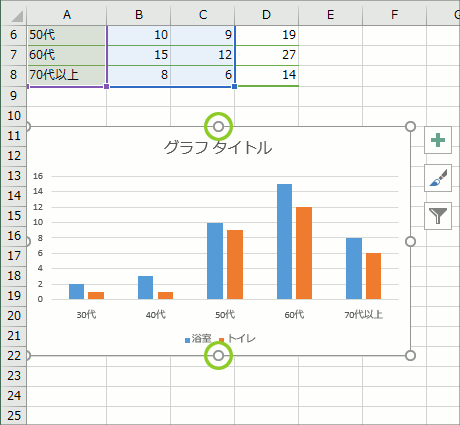Select cell C8 with value 6
The height and width of the screenshot is (425, 460).
pos(203,75)
